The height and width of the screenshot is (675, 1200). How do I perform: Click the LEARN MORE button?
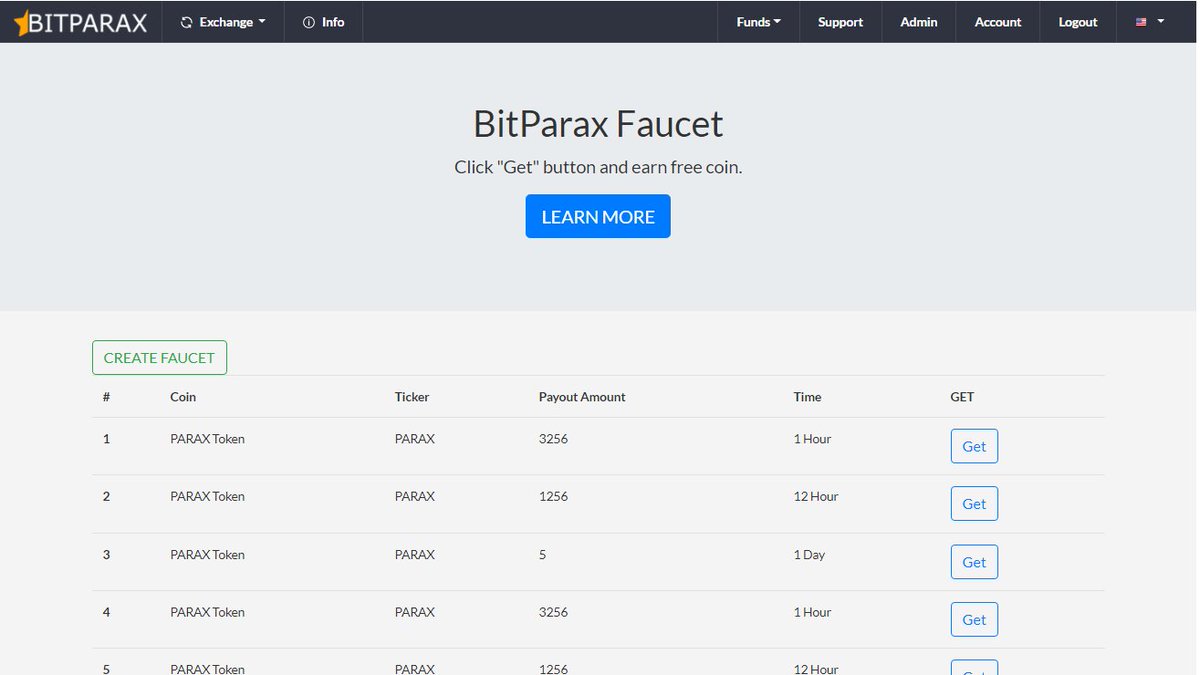coord(598,216)
